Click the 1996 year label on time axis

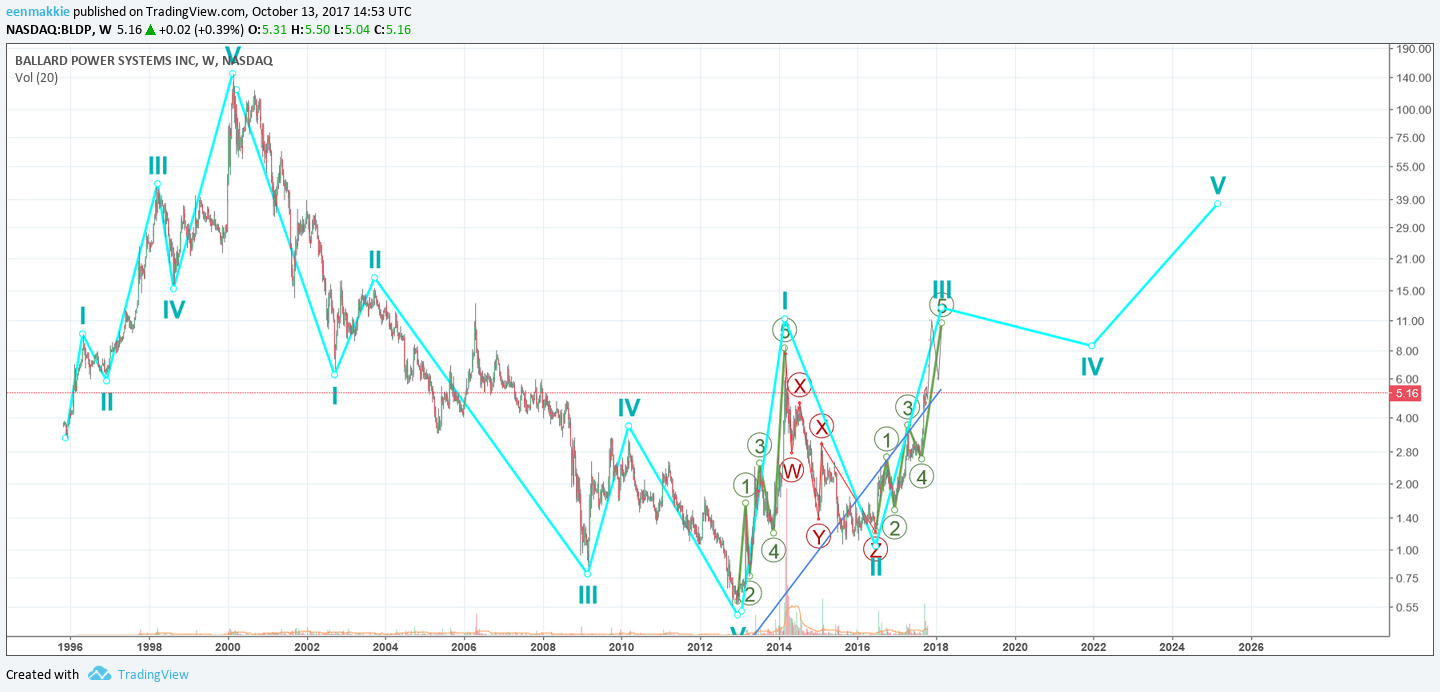tap(70, 647)
